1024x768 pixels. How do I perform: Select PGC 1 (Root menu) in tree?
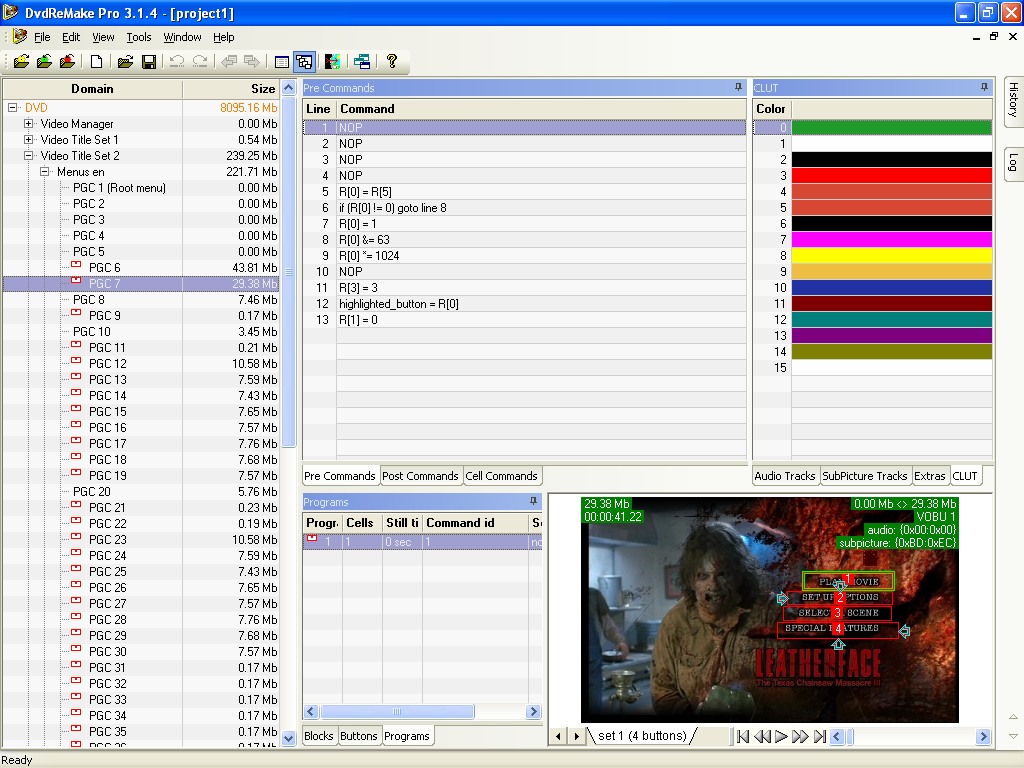(119, 188)
